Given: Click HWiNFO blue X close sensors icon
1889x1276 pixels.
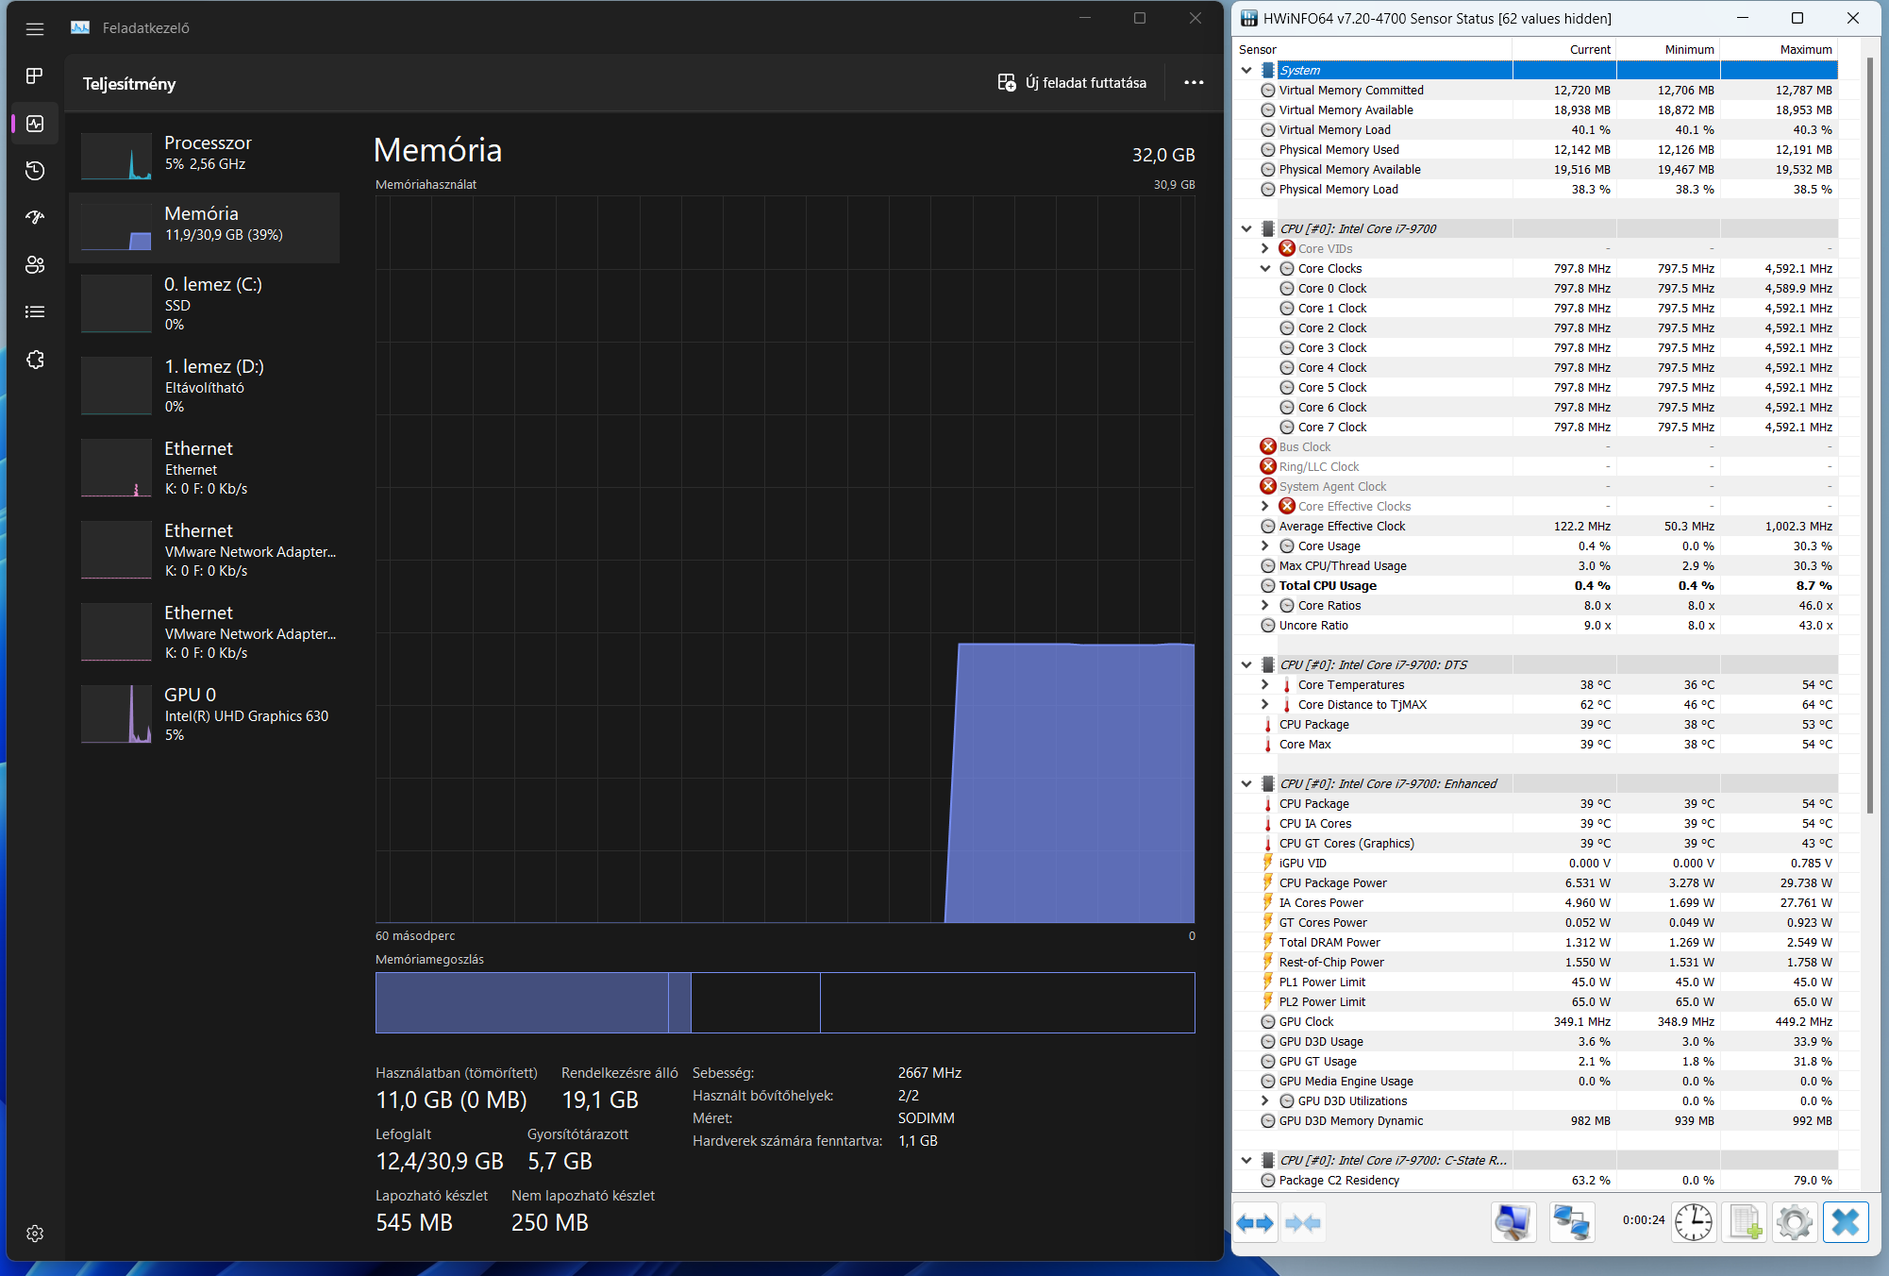Looking at the screenshot, I should 1846,1223.
